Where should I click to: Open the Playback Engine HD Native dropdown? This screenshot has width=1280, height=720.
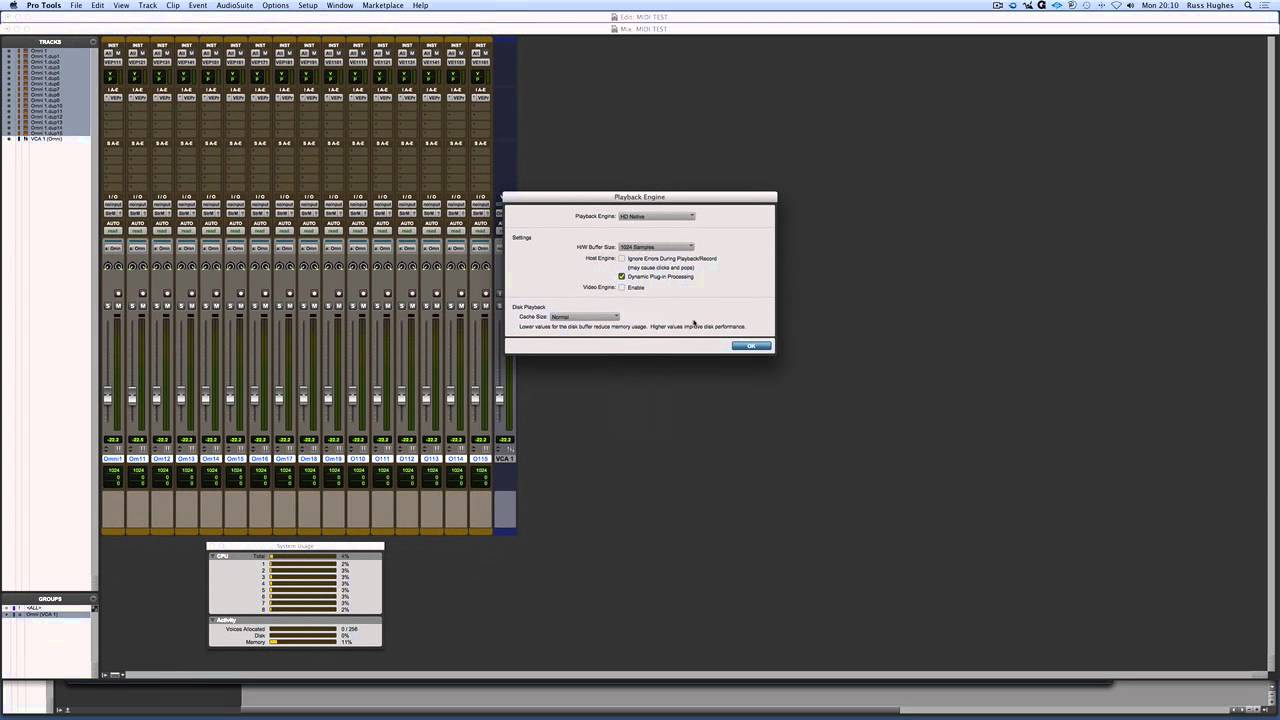tap(656, 216)
